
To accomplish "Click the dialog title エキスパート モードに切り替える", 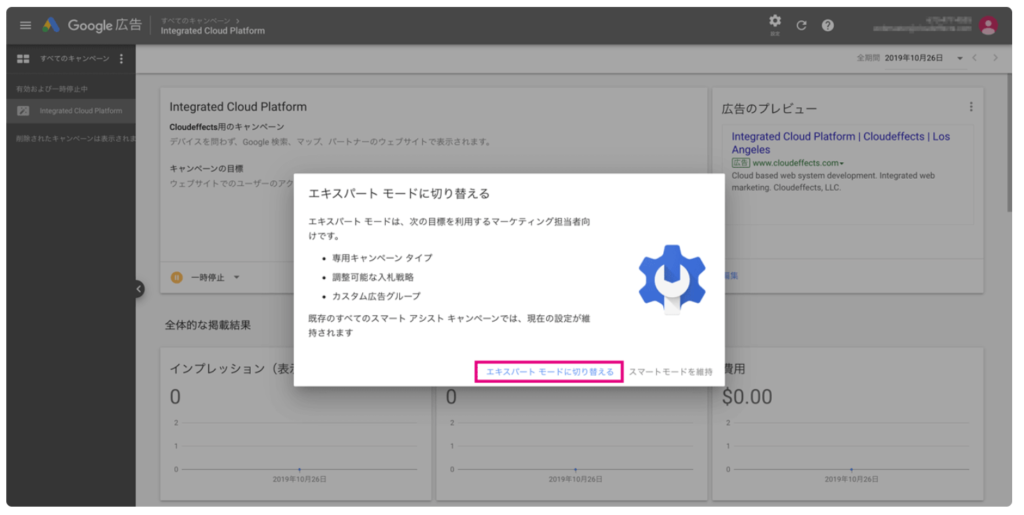I will [399, 194].
